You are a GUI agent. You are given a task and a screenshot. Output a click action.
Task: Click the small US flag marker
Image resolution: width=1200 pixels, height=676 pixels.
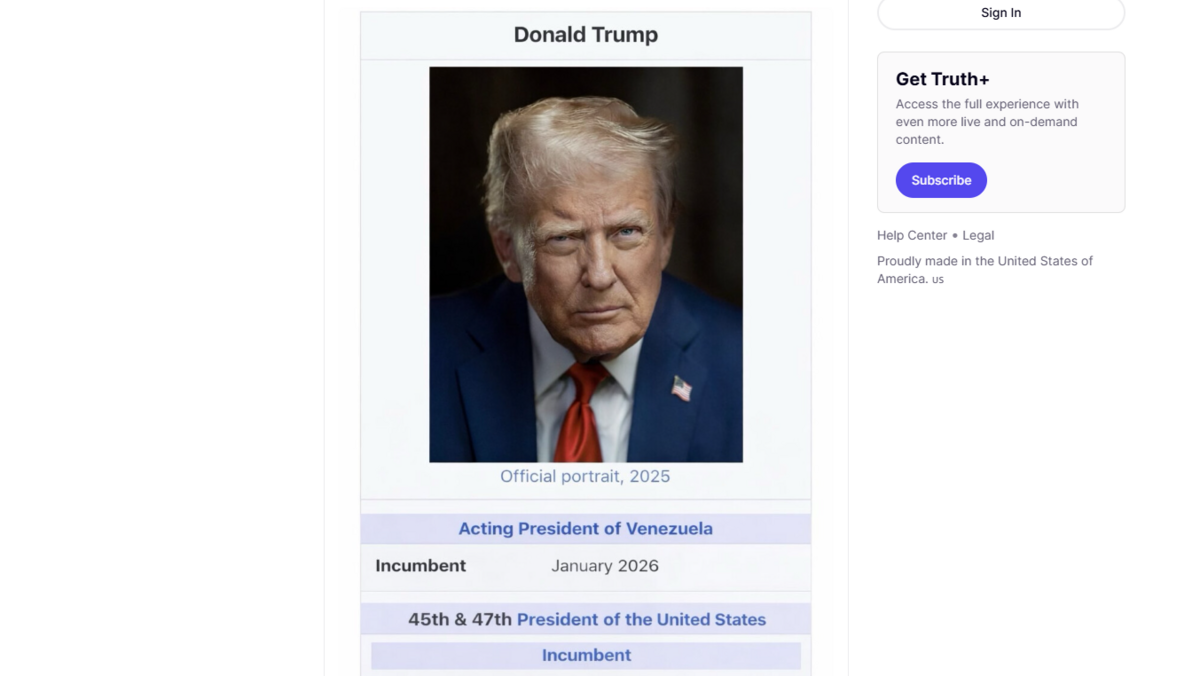coord(938,280)
